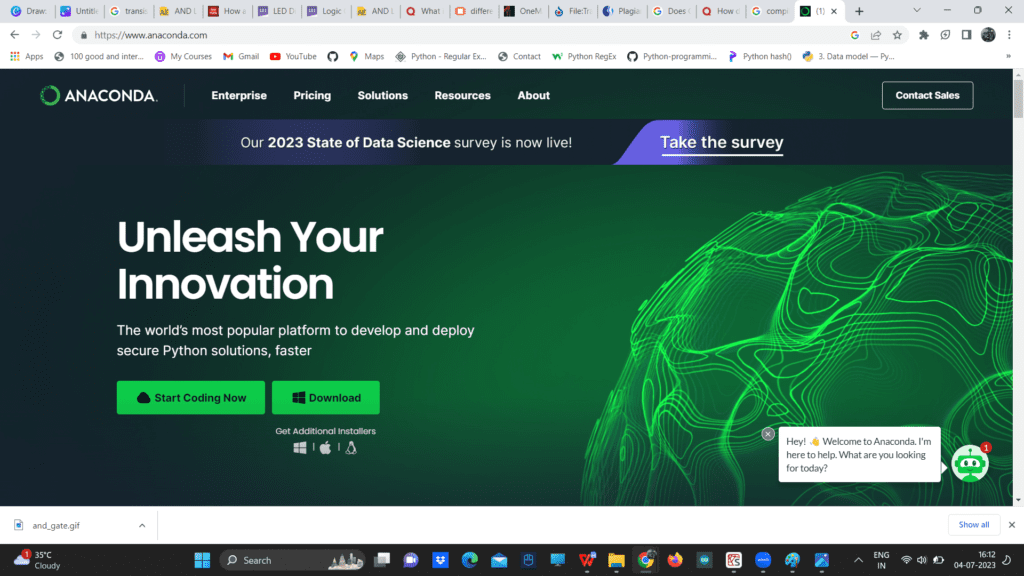Open the tab search dropdown arrow

(917, 10)
